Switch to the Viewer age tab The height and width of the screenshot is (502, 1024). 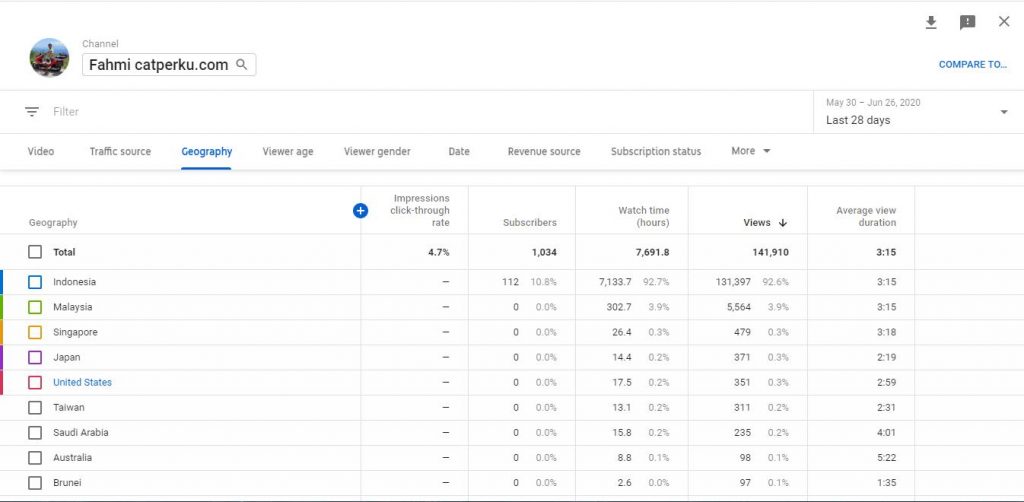[288, 151]
